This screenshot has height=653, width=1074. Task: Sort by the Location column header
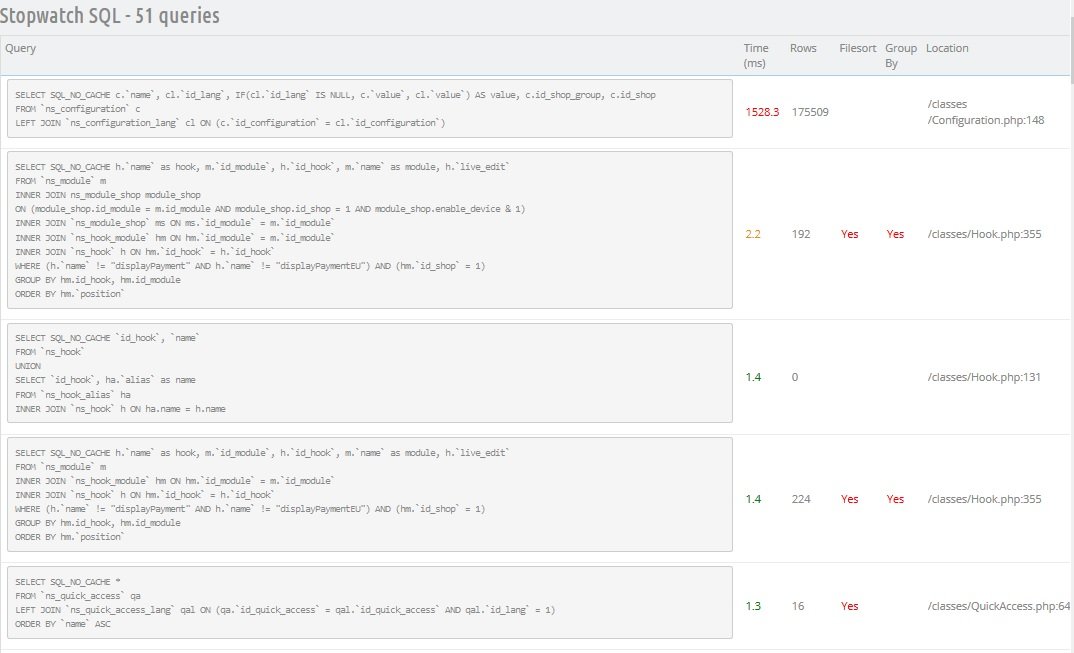[x=947, y=48]
